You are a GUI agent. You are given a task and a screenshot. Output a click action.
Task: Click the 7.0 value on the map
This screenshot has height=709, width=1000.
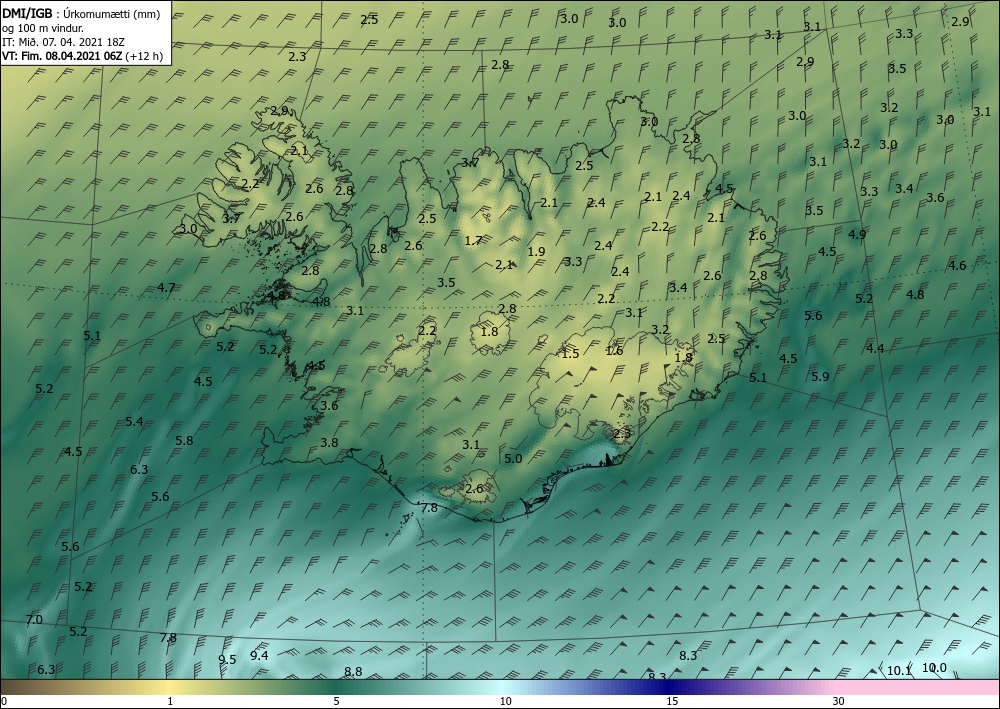coord(34,620)
